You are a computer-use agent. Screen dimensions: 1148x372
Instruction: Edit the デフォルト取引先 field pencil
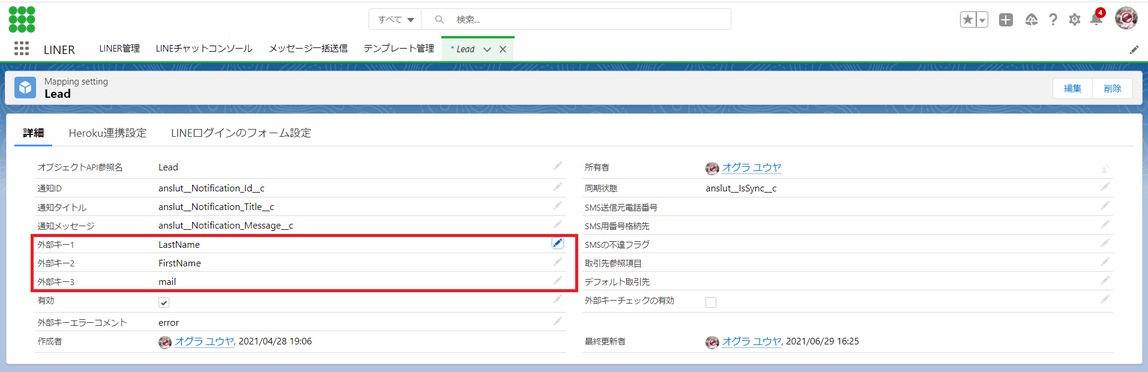tap(1105, 280)
